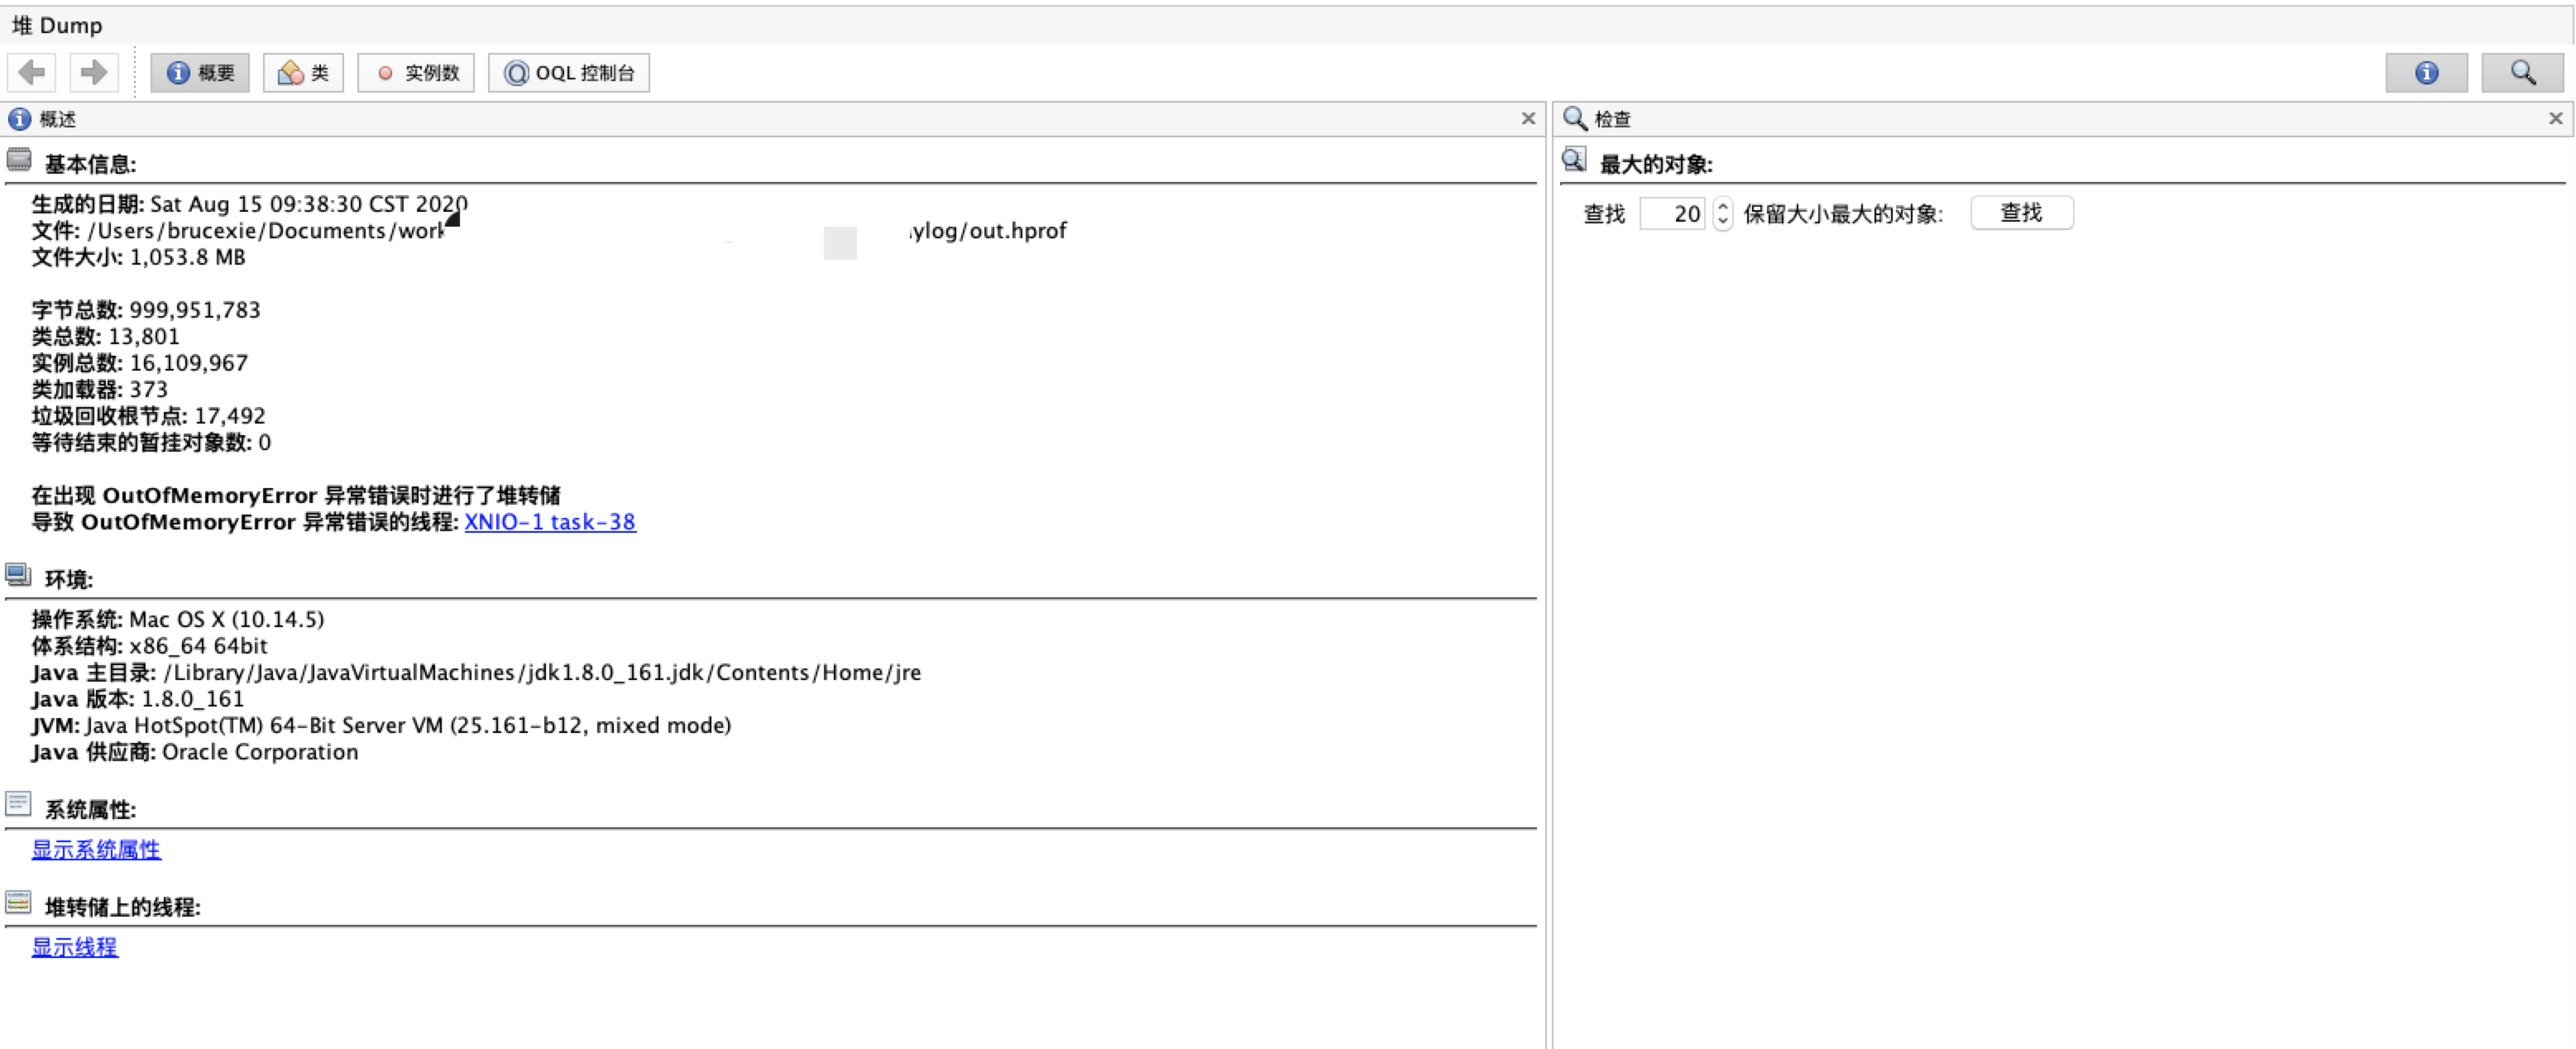Click the 查找 button for largest objects
Viewport: 2576px width, 1049px height.
(x=2022, y=213)
